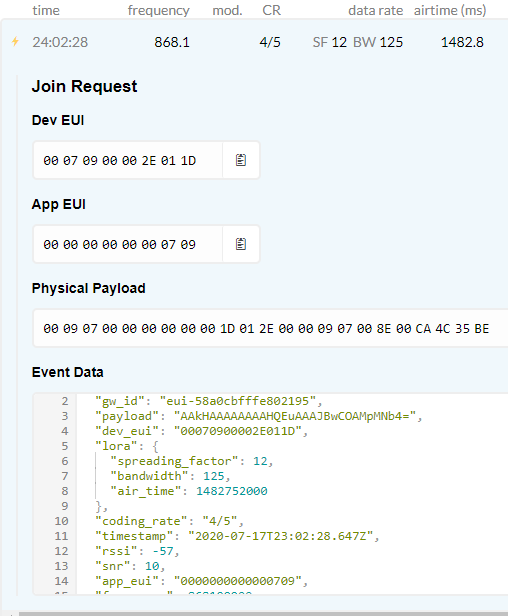The height and width of the screenshot is (616, 508).
Task: Click the CR column header
Action: pyautogui.click(x=271, y=10)
